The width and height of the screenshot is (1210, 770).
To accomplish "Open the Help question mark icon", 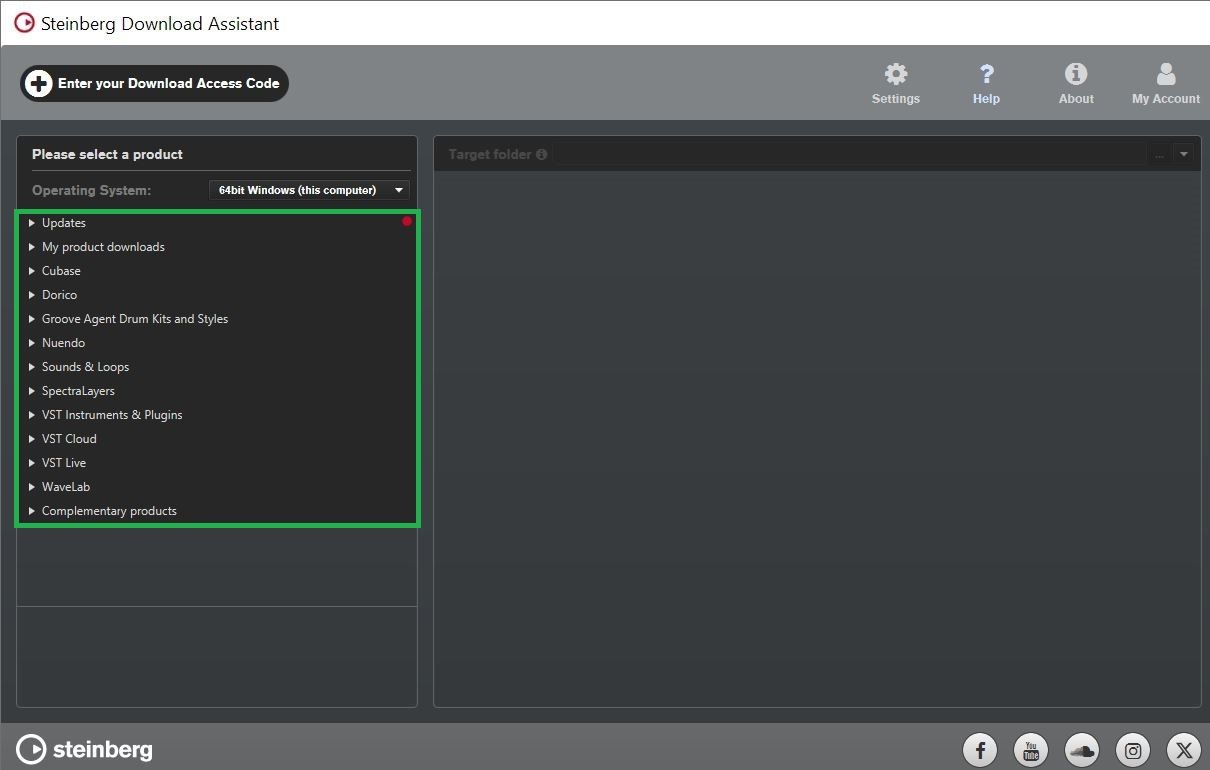I will click(987, 74).
